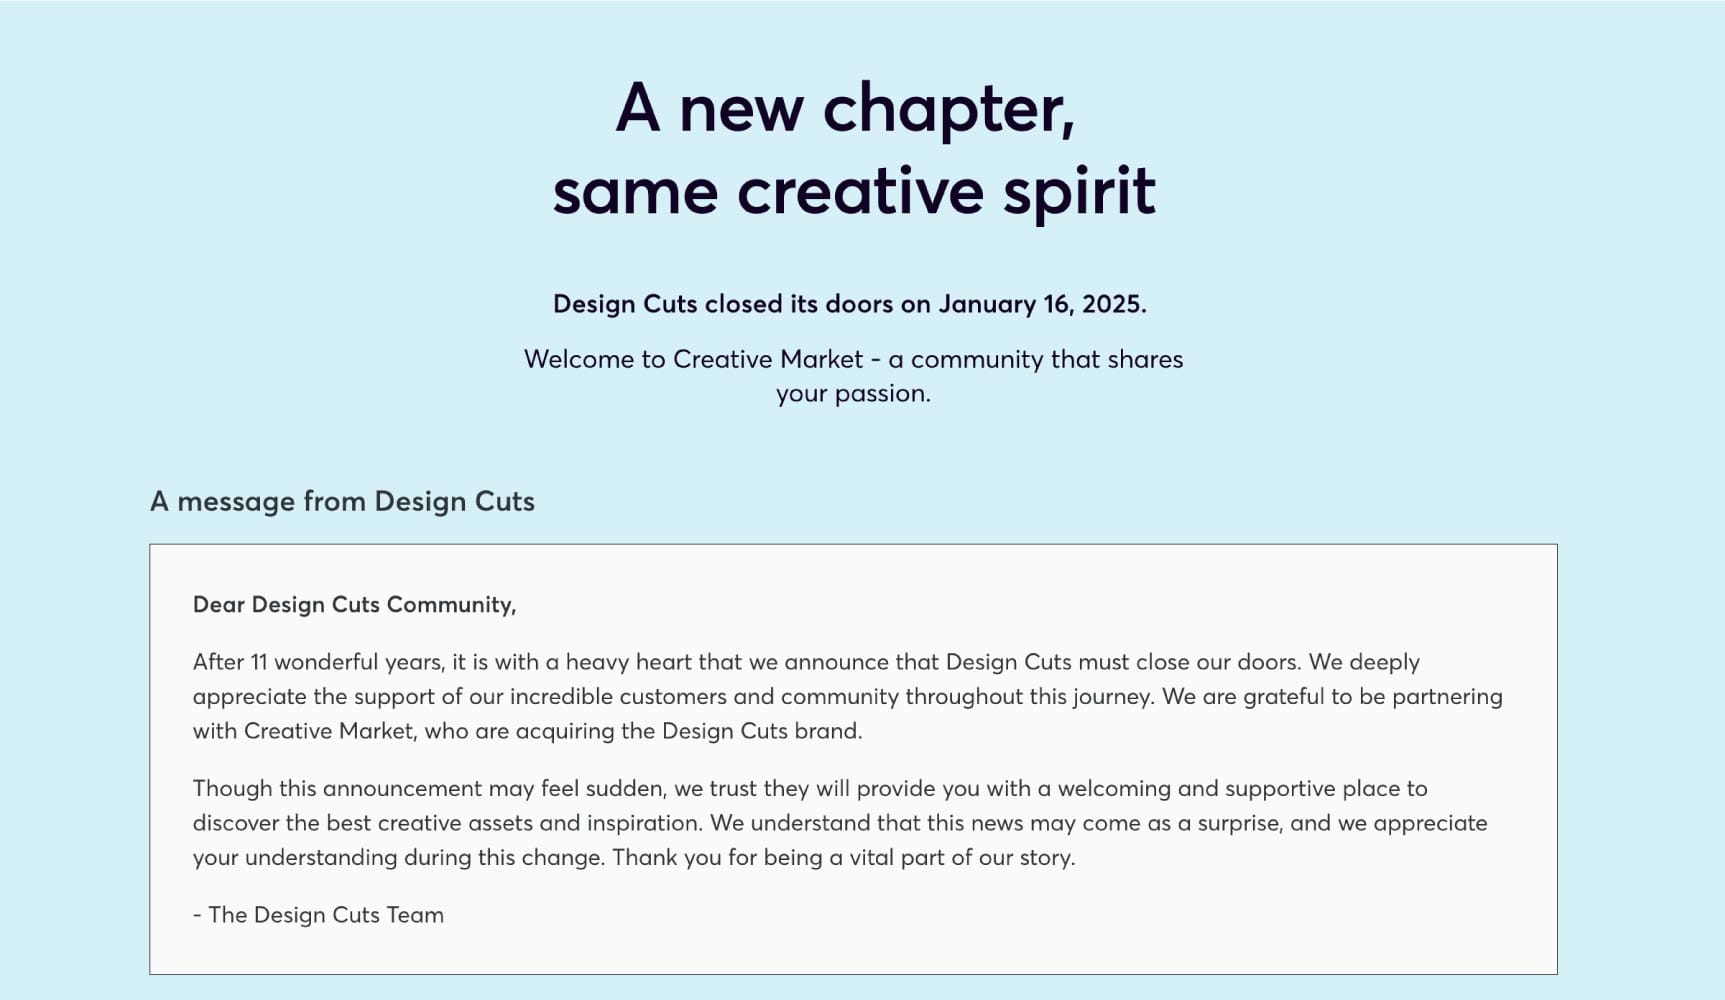This screenshot has width=1725, height=1000.
Task: Click the "Dear Design Cuts Community," salutation
Action: point(354,604)
